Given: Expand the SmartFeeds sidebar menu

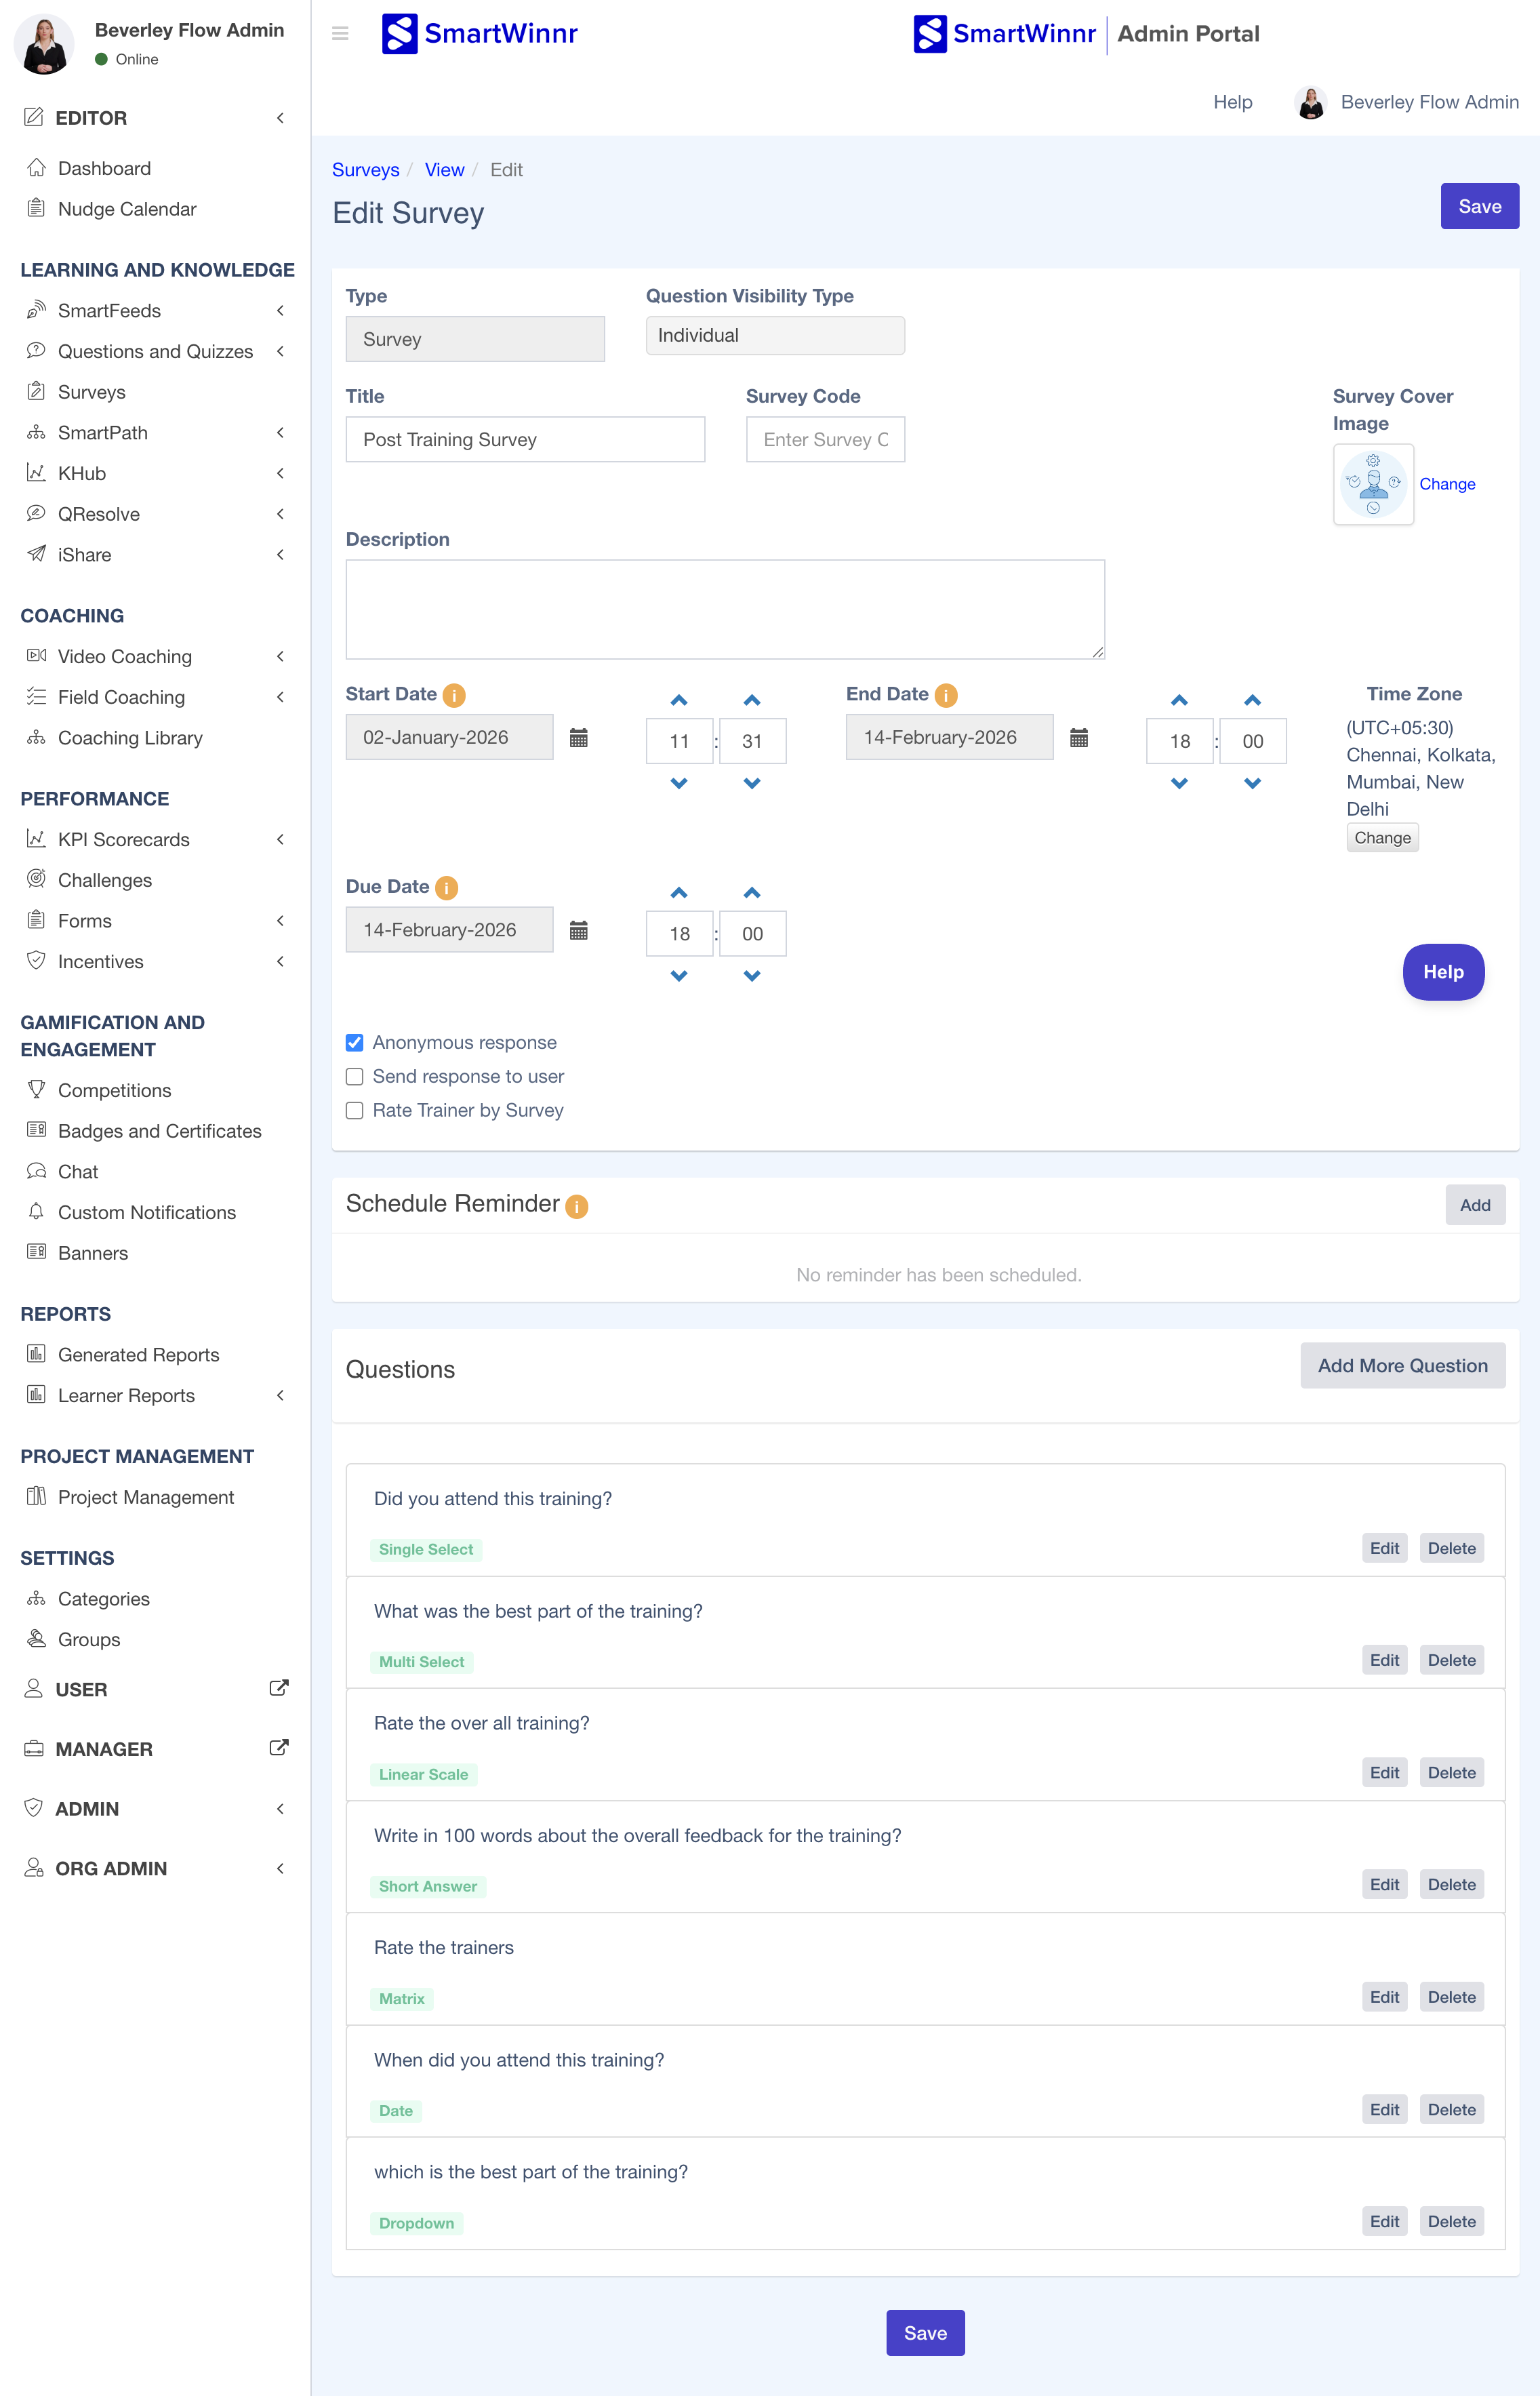Looking at the screenshot, I should 108,311.
